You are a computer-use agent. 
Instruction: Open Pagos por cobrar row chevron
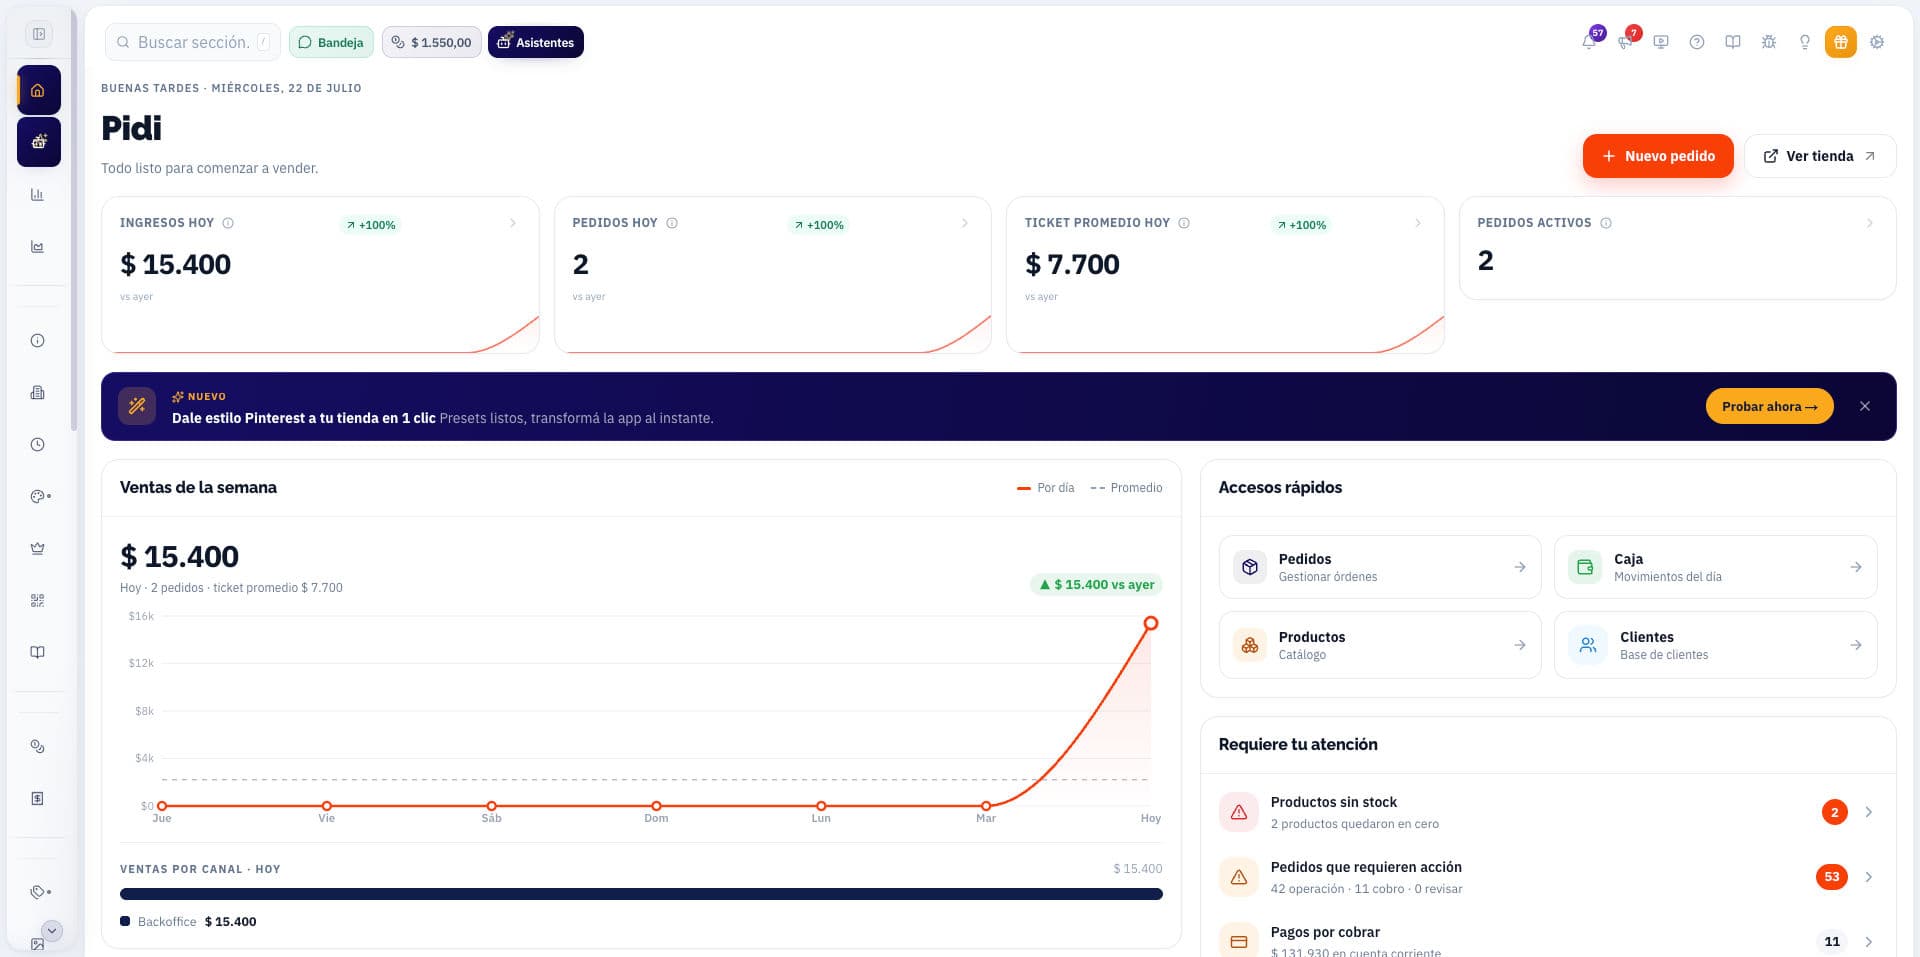1869,942
